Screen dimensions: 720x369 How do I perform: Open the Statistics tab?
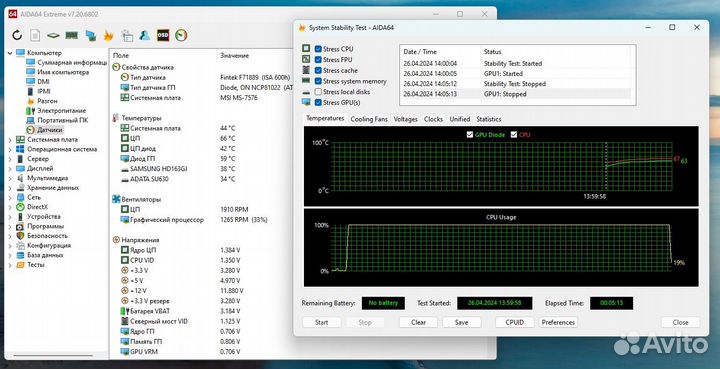(x=489, y=119)
